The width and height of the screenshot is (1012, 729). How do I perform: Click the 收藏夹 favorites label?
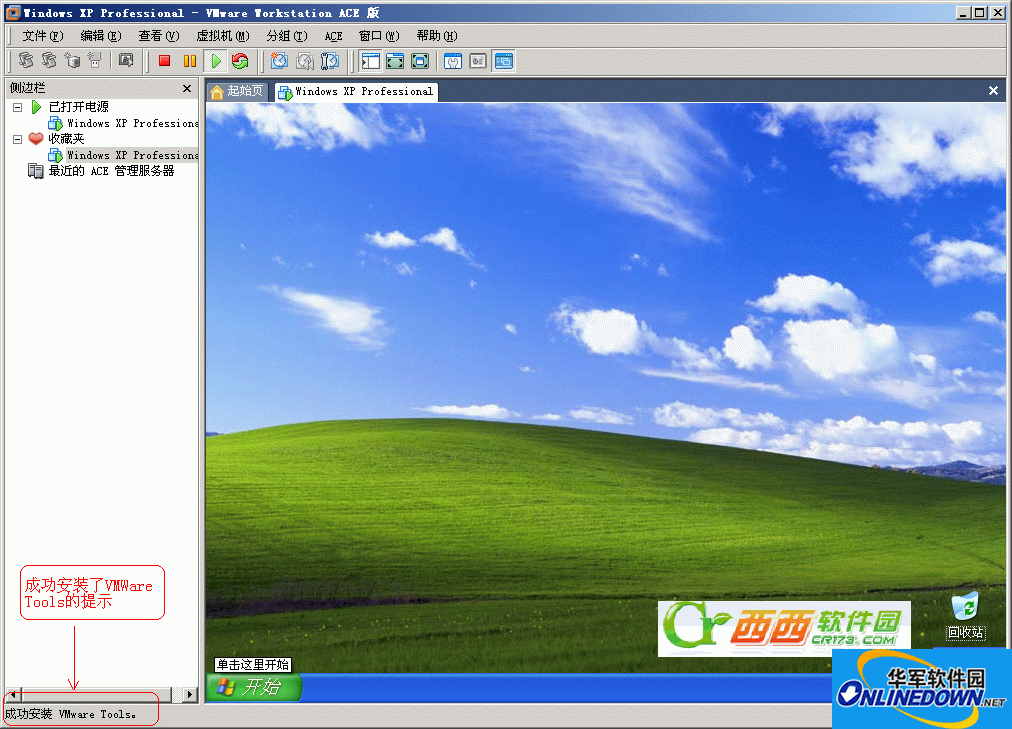(x=66, y=139)
